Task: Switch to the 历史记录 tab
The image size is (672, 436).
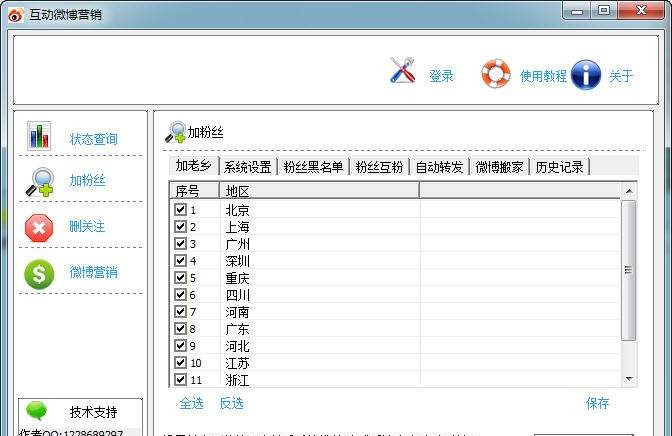Action: [559, 167]
